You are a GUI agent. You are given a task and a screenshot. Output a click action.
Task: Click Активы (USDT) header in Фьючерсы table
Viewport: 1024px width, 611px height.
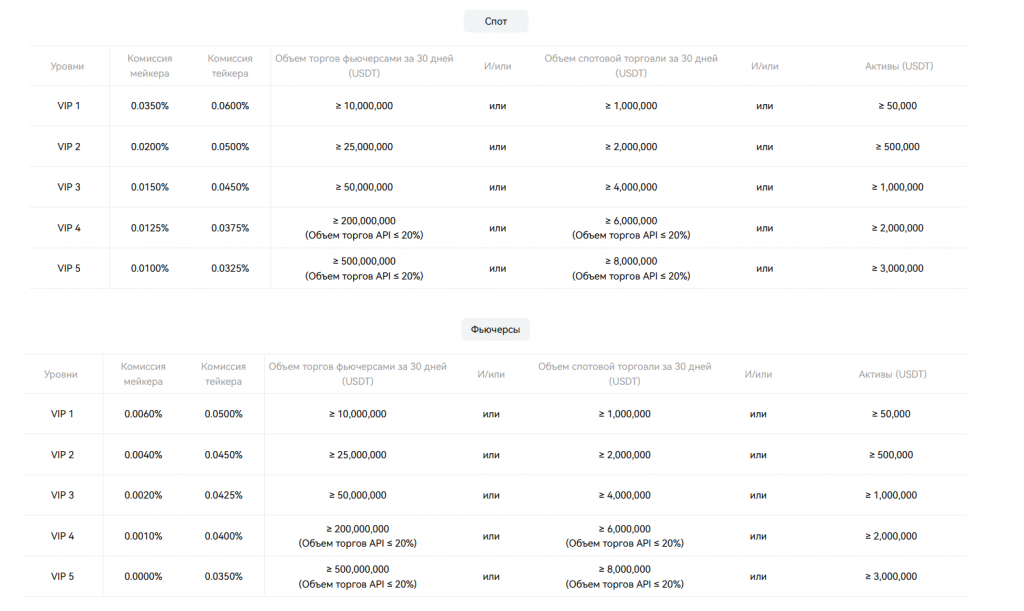pos(892,374)
